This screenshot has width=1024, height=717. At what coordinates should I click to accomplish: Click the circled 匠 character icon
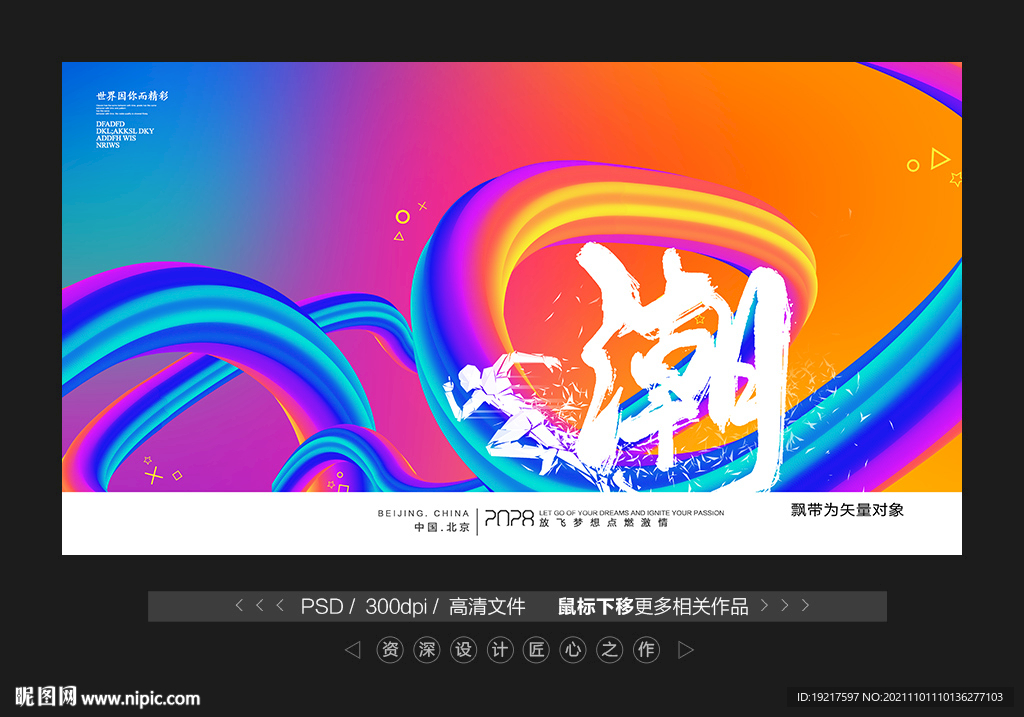tap(536, 650)
